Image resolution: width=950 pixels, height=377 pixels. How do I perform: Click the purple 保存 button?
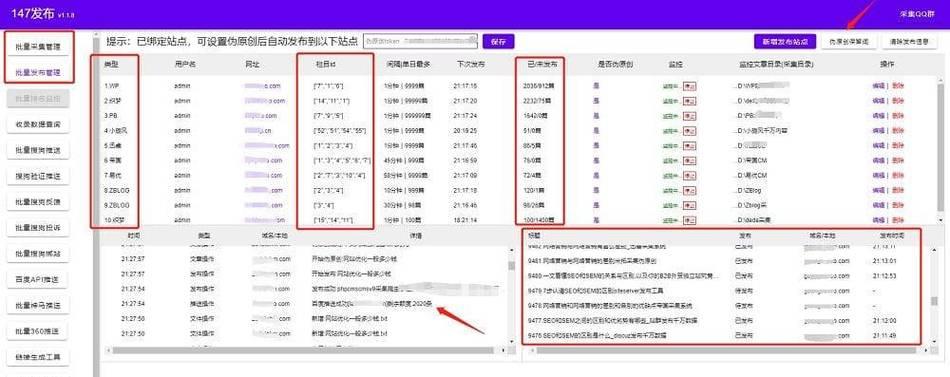(x=499, y=41)
